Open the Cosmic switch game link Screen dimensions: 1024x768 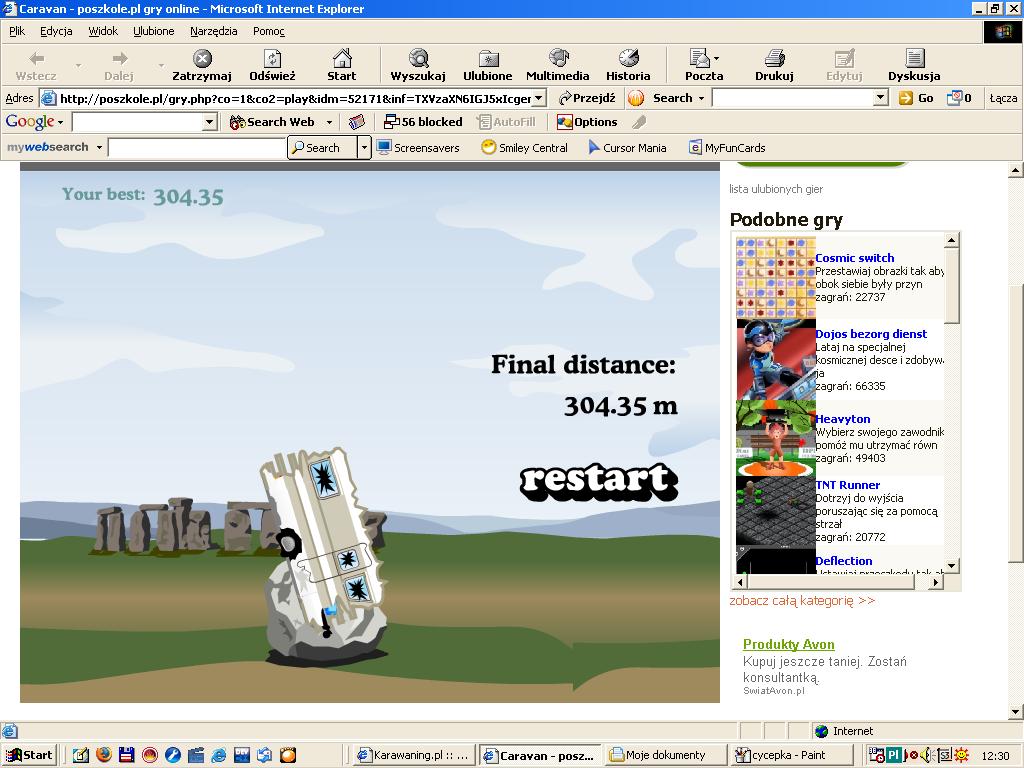(x=854, y=258)
